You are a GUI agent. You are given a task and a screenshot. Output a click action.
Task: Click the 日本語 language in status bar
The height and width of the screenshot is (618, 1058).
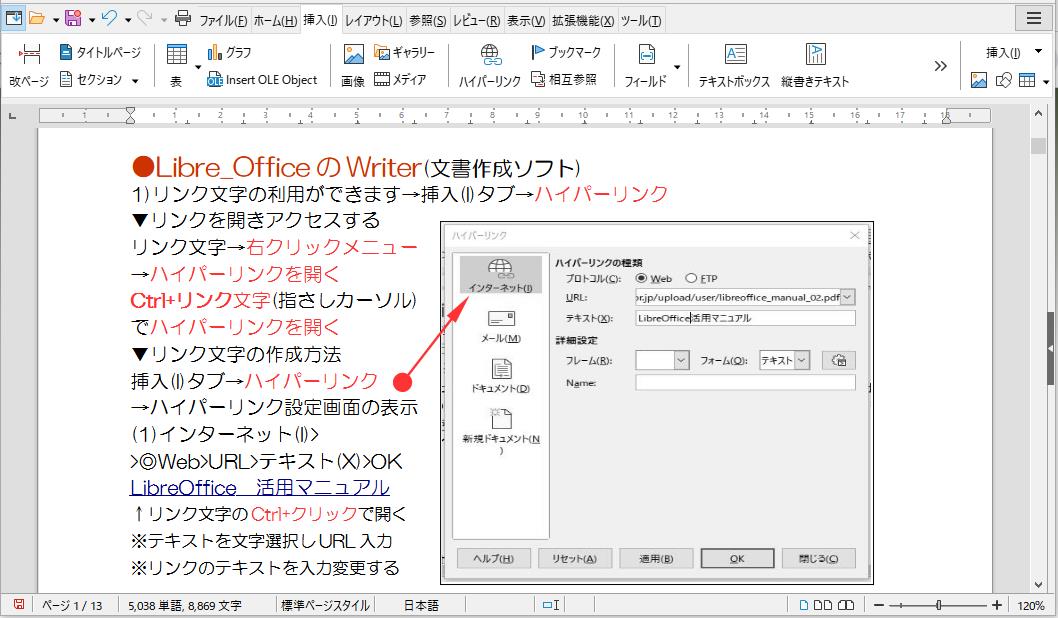[x=421, y=605]
